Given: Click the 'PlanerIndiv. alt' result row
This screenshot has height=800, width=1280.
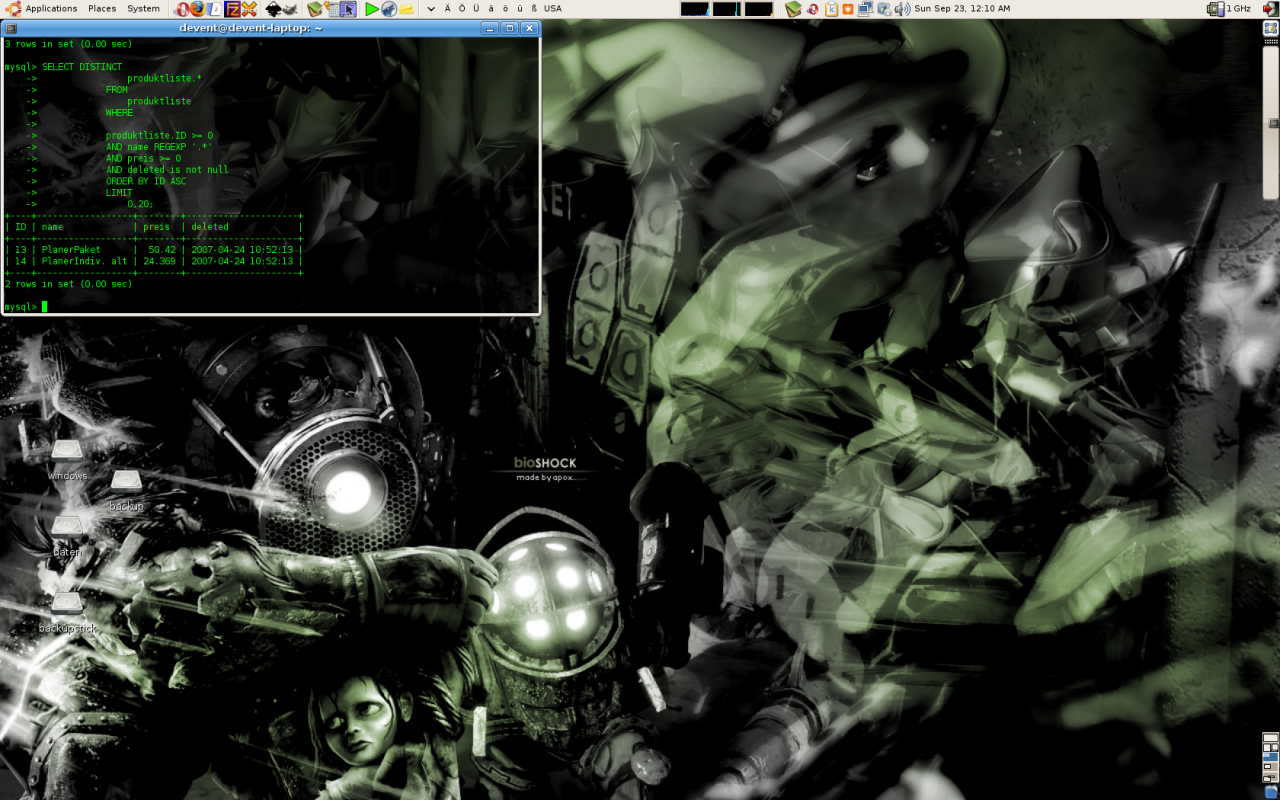Looking at the screenshot, I should [x=153, y=261].
